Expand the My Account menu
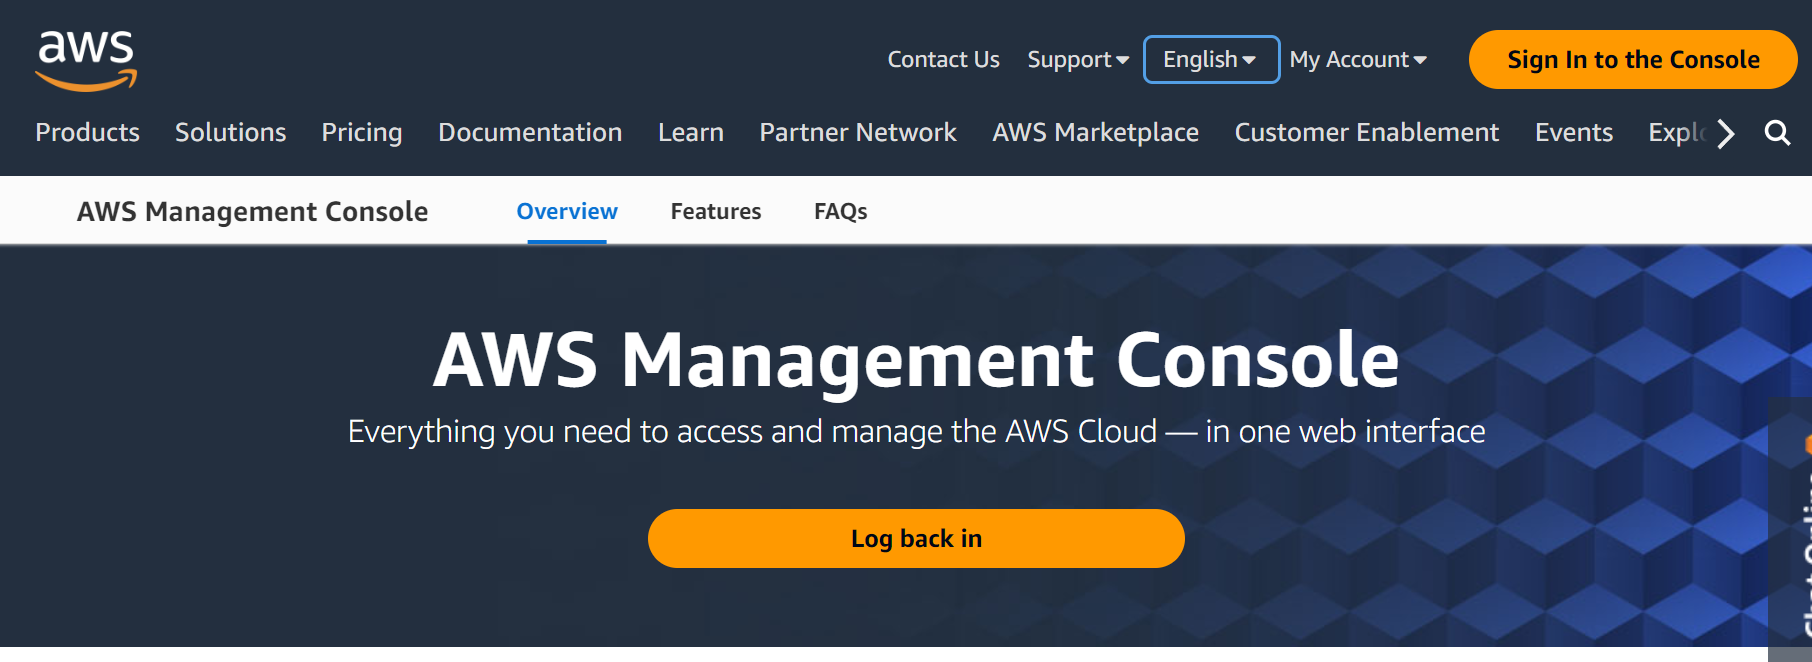1812x662 pixels. 1358,60
